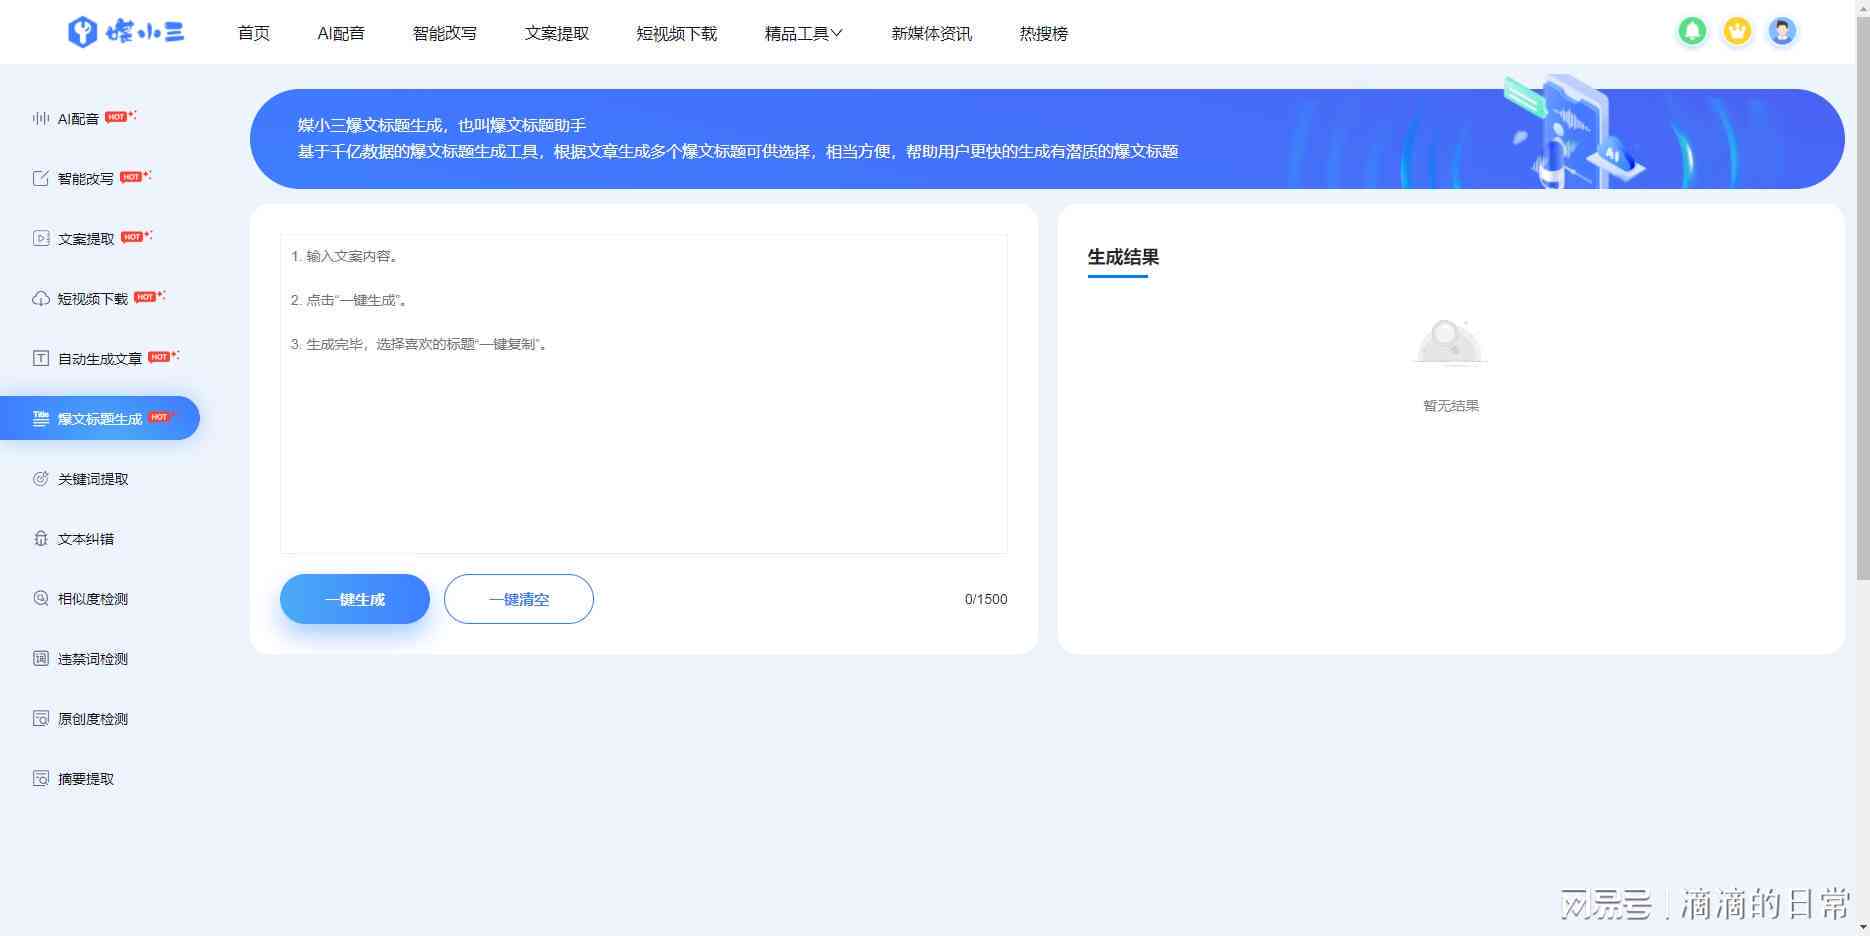Select 文本纠错 text in sidebar
This screenshot has height=936, width=1870.
[x=86, y=539]
